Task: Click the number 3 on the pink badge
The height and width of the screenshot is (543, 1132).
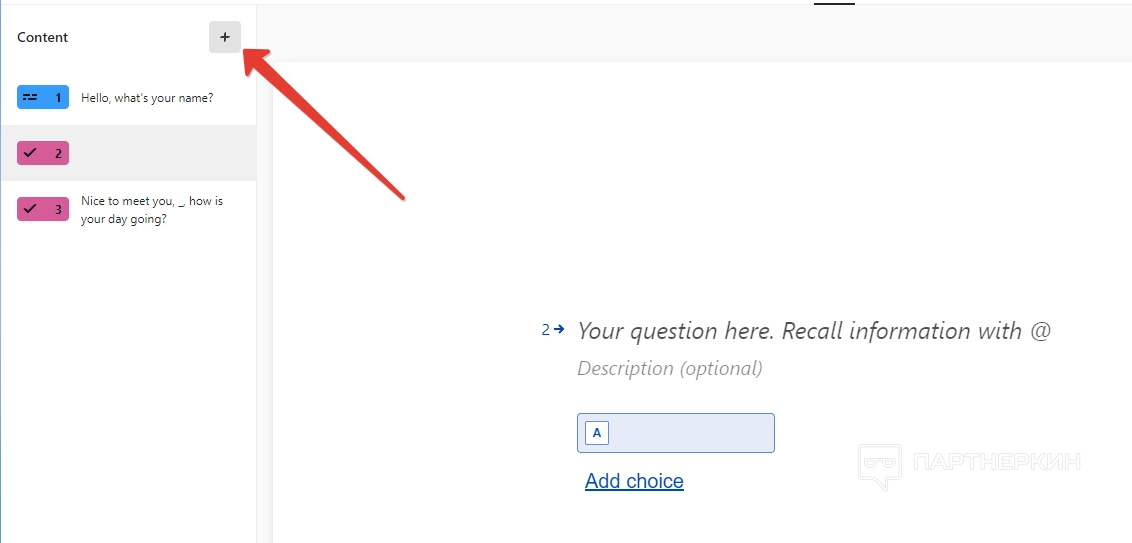Action: tap(58, 209)
